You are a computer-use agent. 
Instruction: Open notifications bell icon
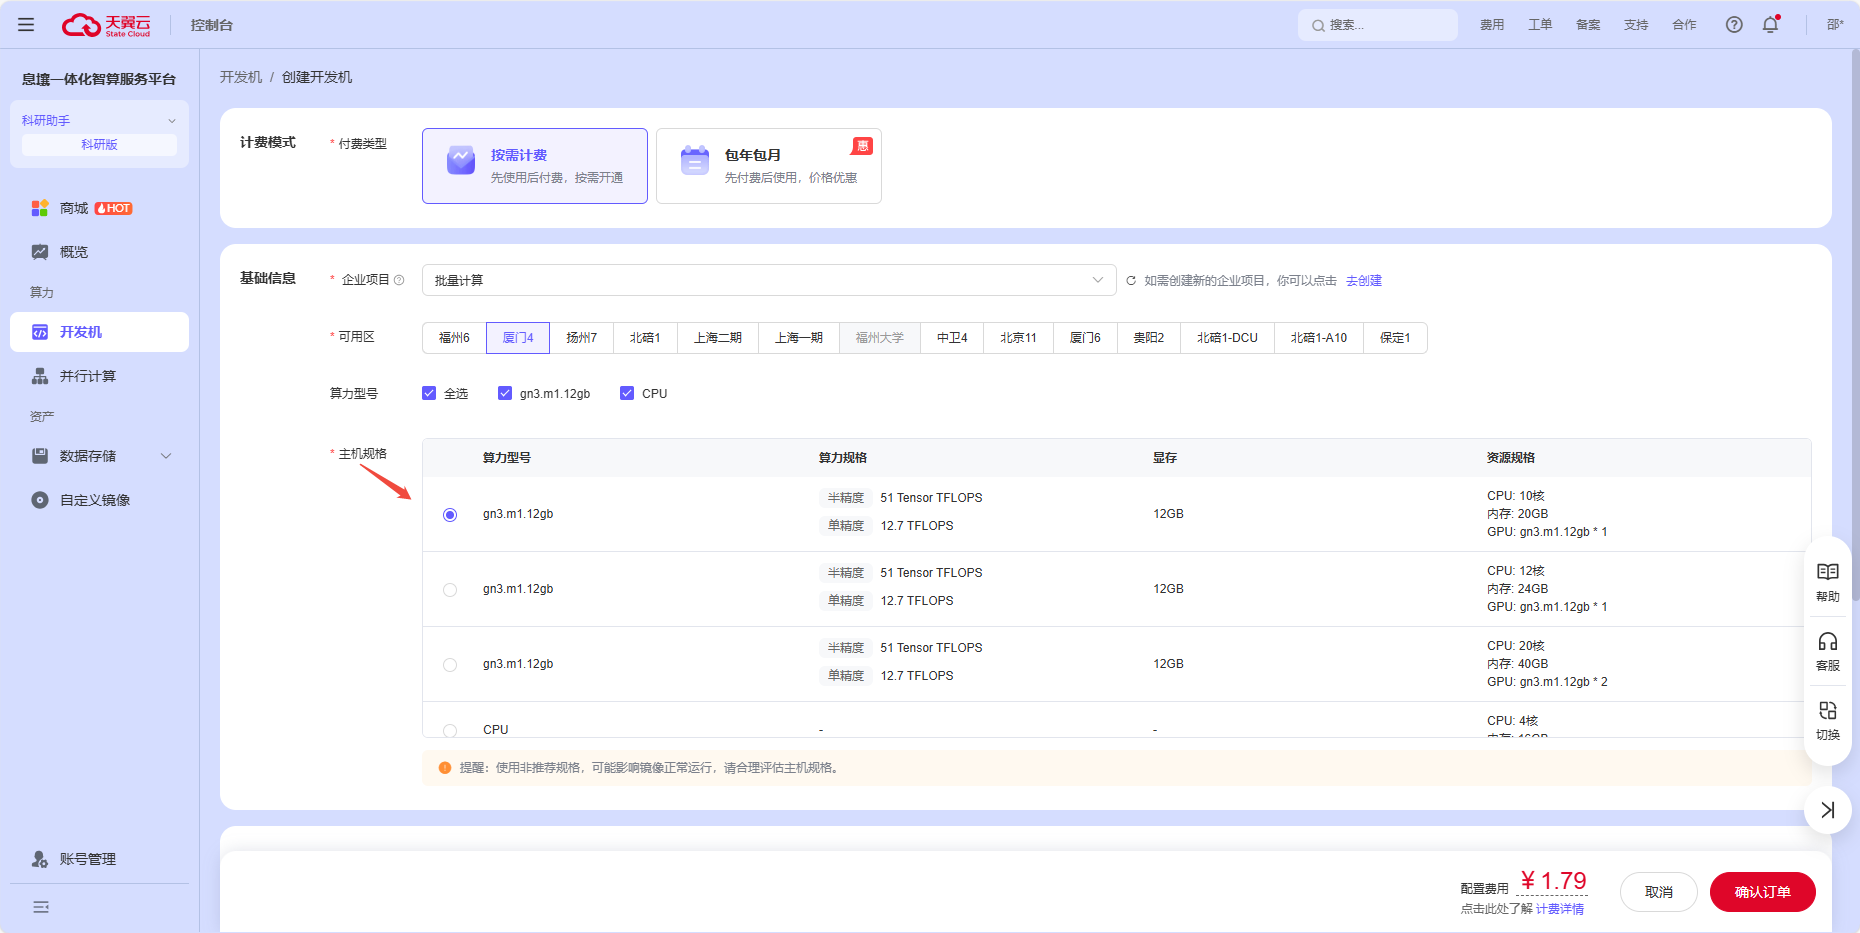click(1770, 25)
